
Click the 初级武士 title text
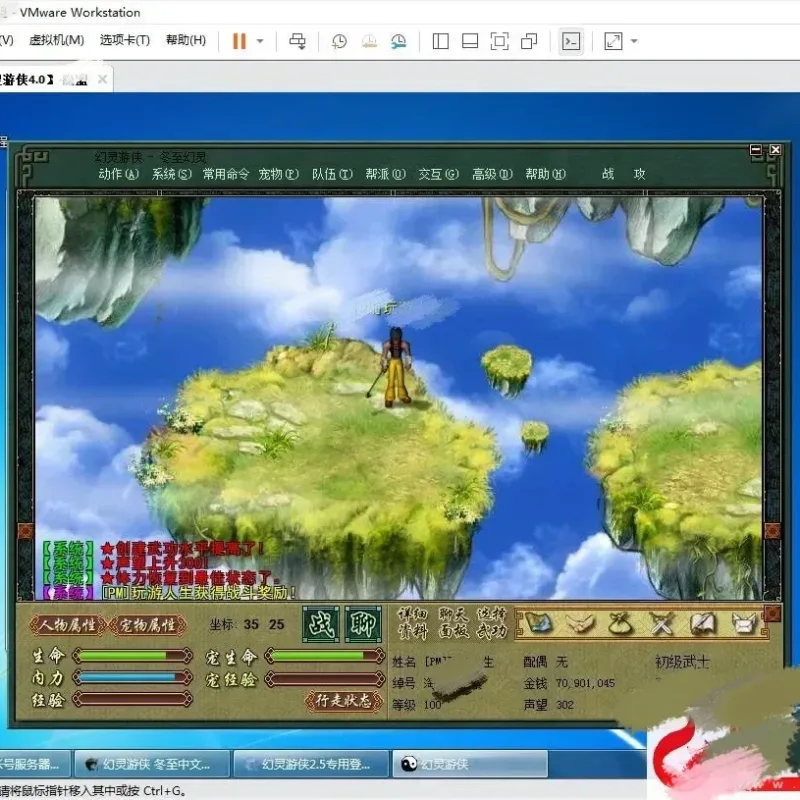682,662
